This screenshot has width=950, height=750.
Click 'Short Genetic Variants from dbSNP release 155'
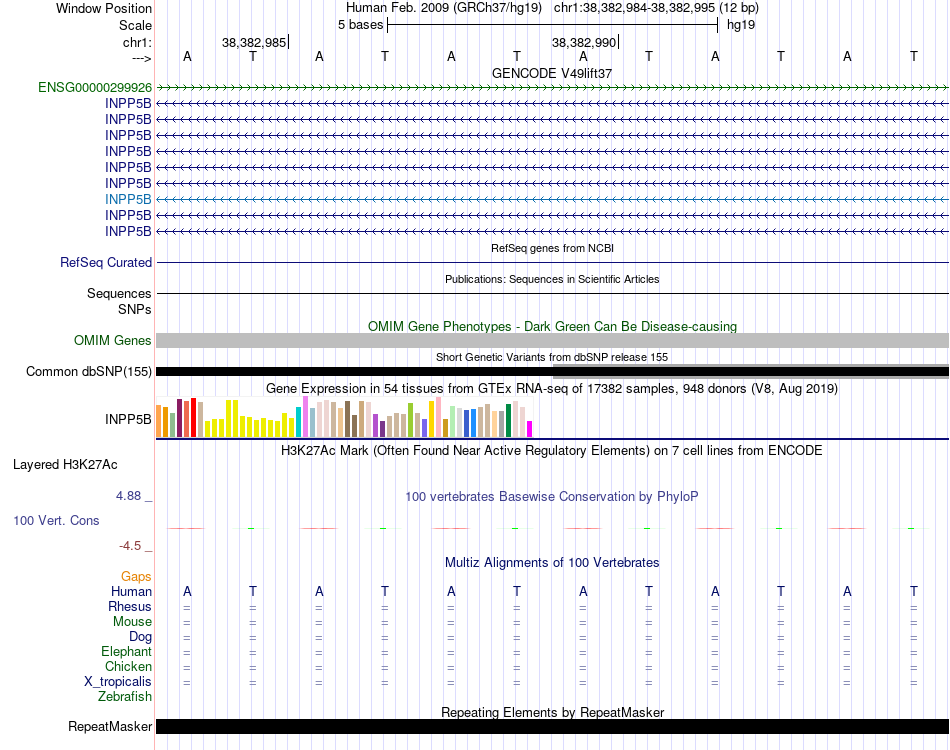[x=552, y=357]
